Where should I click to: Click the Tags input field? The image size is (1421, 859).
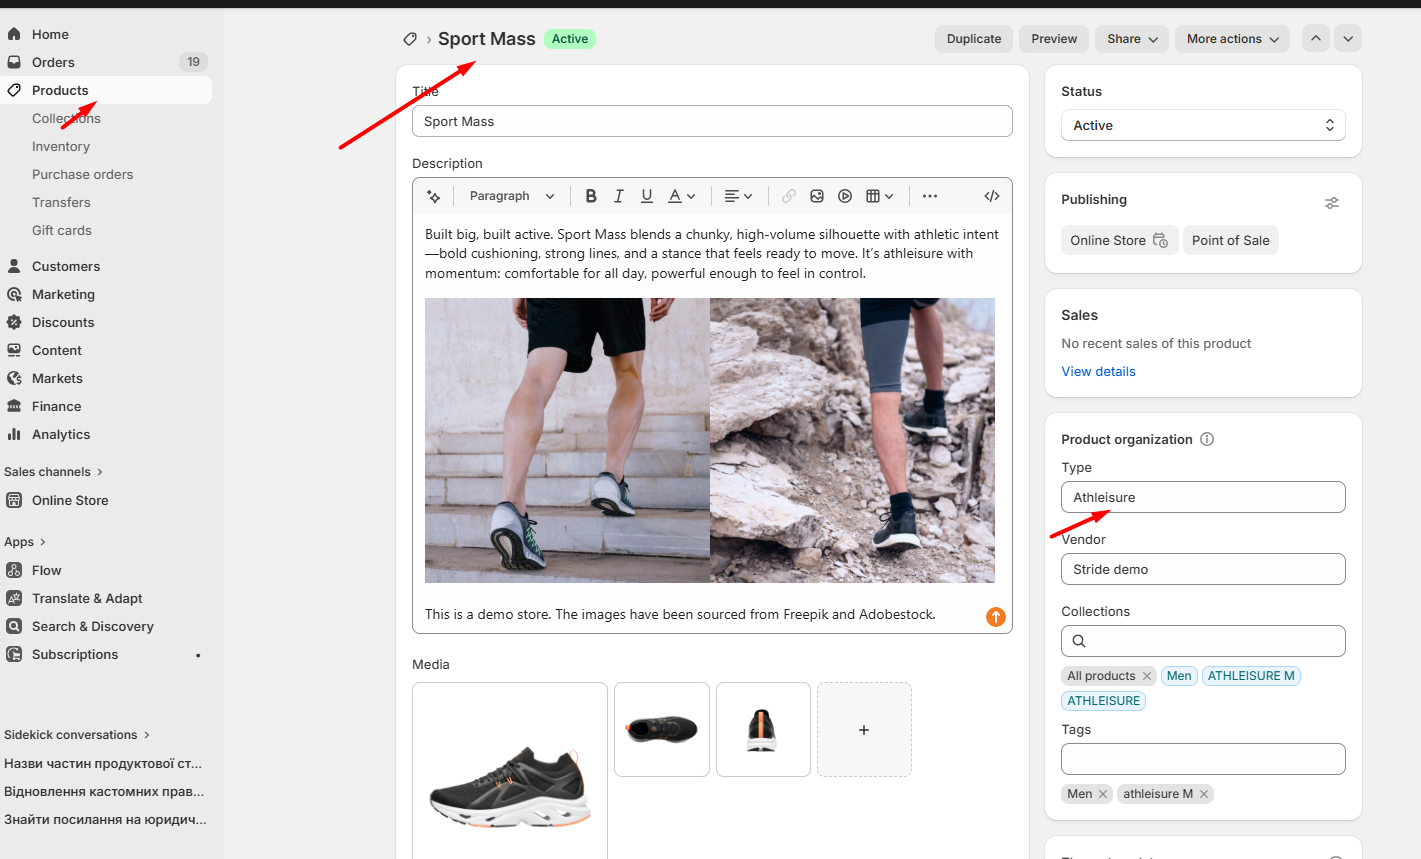tap(1203, 759)
